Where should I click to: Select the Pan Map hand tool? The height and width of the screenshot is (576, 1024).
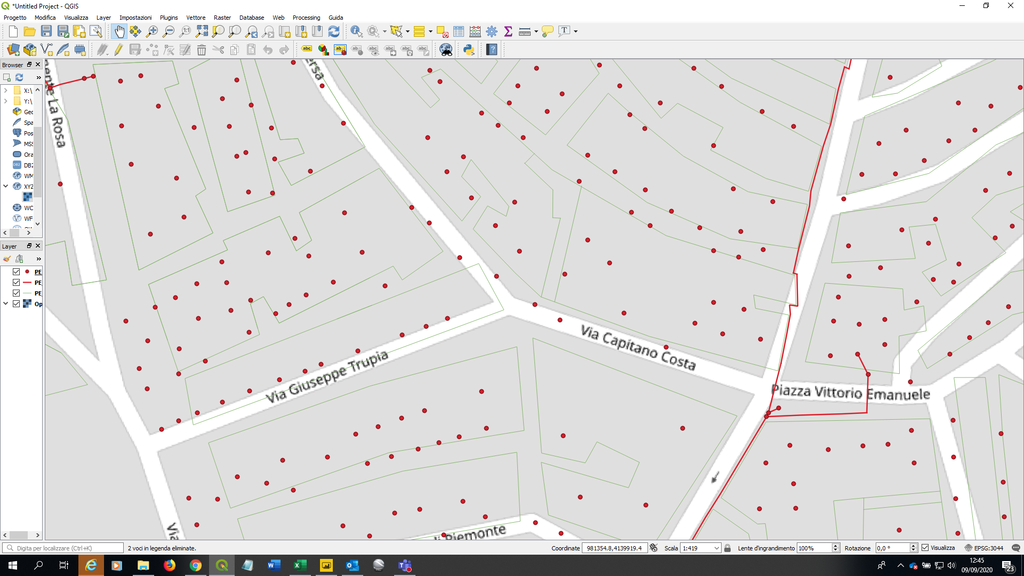coord(119,32)
